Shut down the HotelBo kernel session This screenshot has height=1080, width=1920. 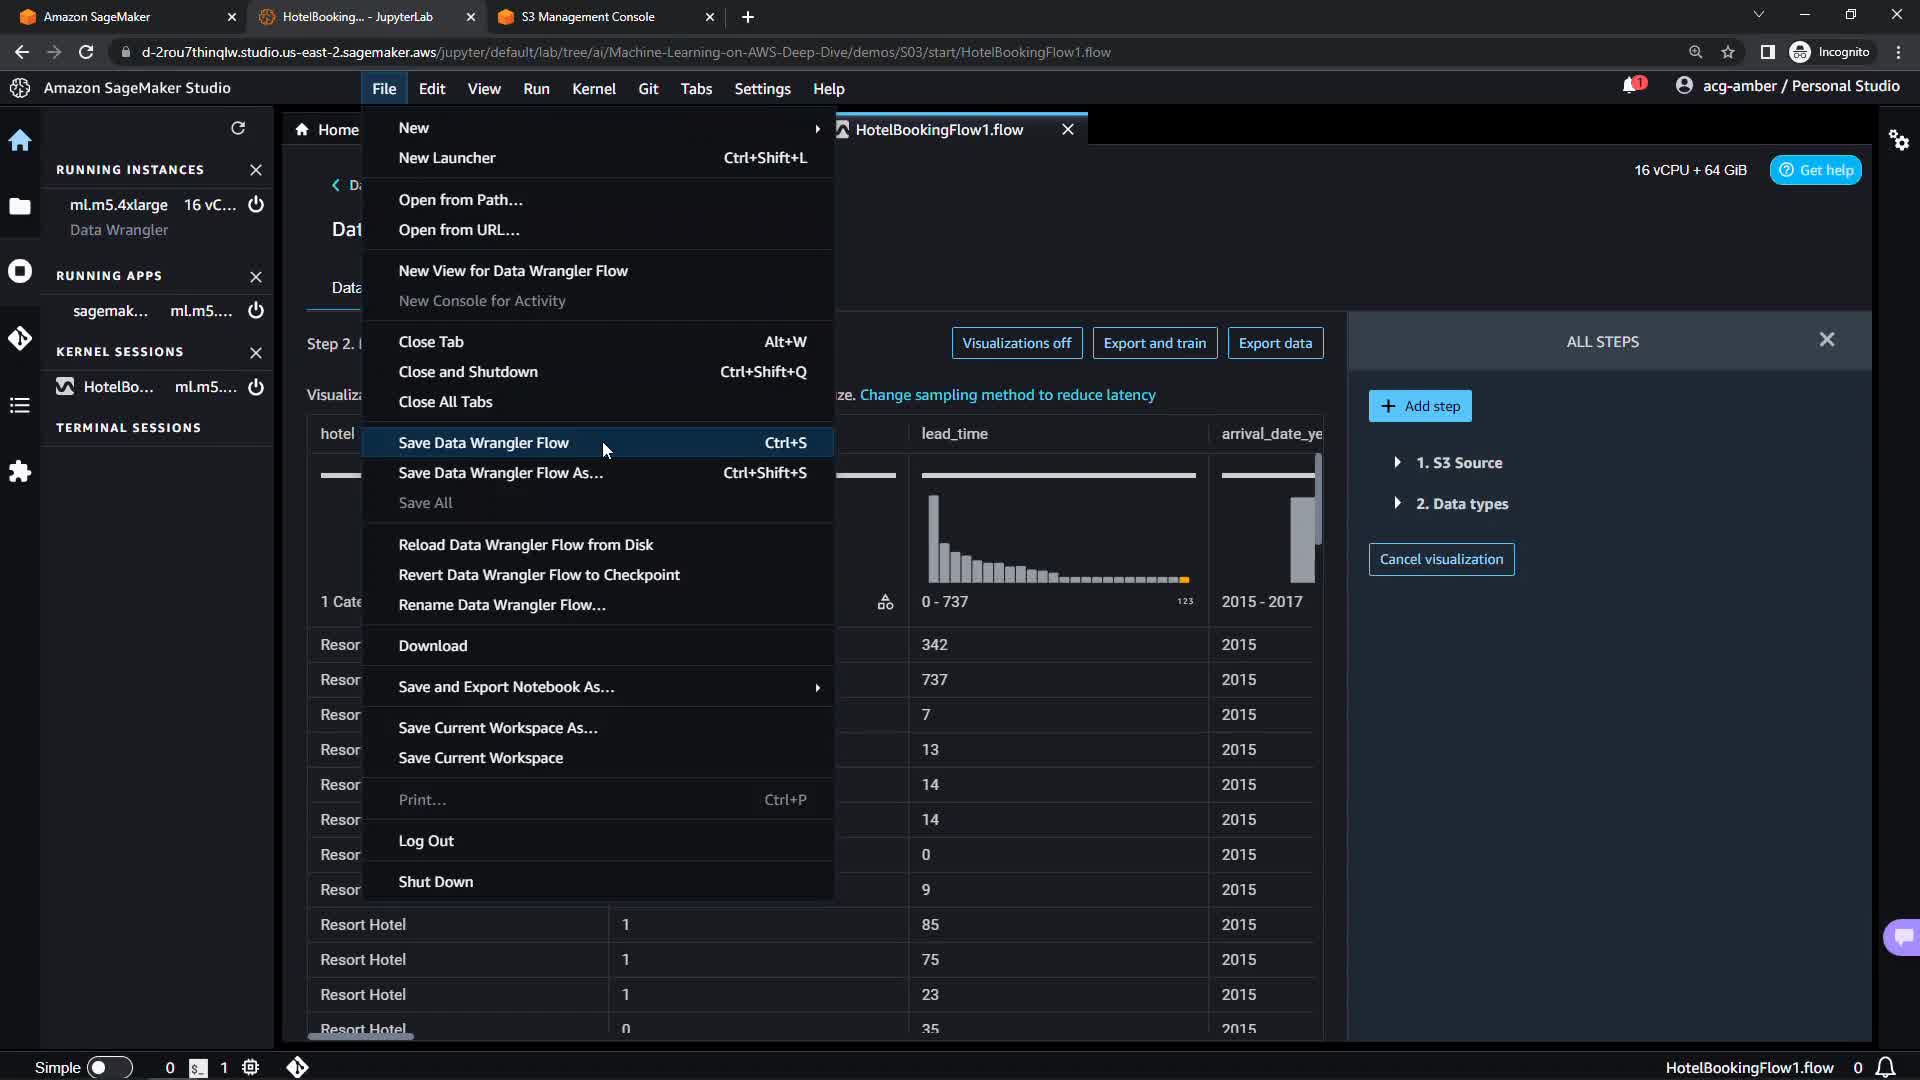[x=256, y=387]
